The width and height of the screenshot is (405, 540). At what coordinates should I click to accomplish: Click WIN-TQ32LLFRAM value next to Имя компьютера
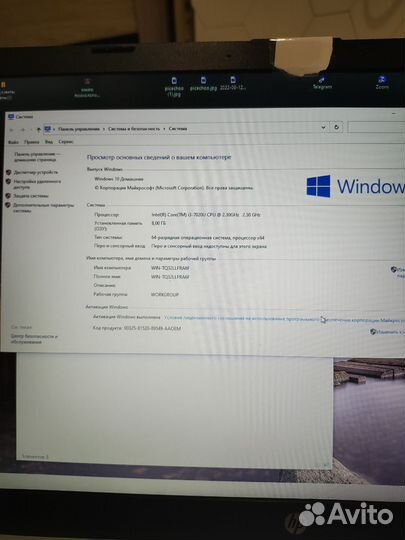point(170,268)
